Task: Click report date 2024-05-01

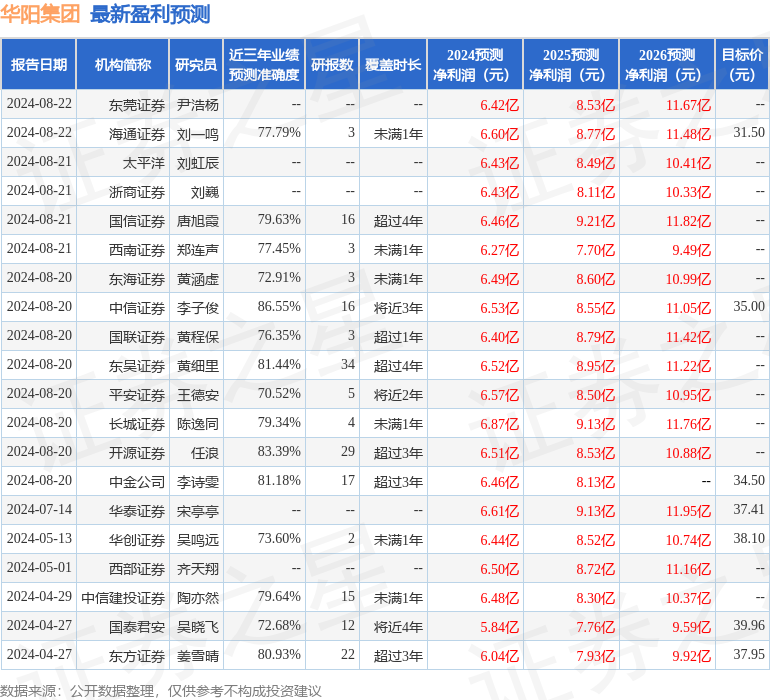Action: pos(39,567)
